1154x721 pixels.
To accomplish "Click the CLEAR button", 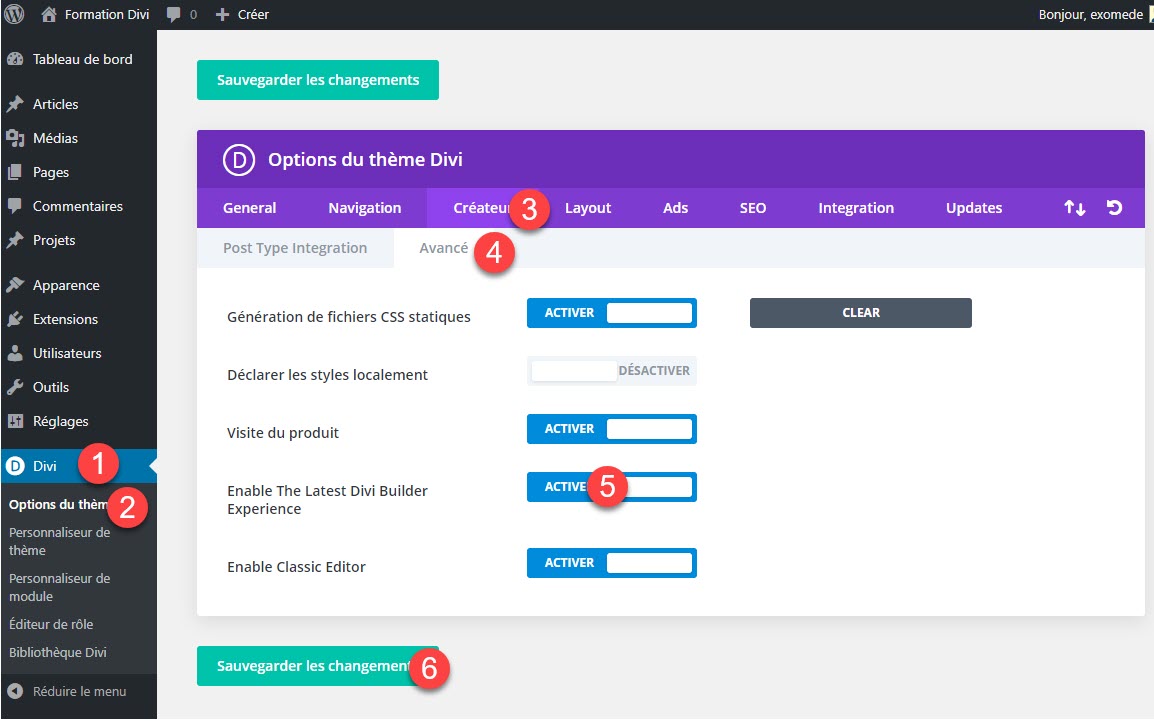I will click(x=860, y=313).
